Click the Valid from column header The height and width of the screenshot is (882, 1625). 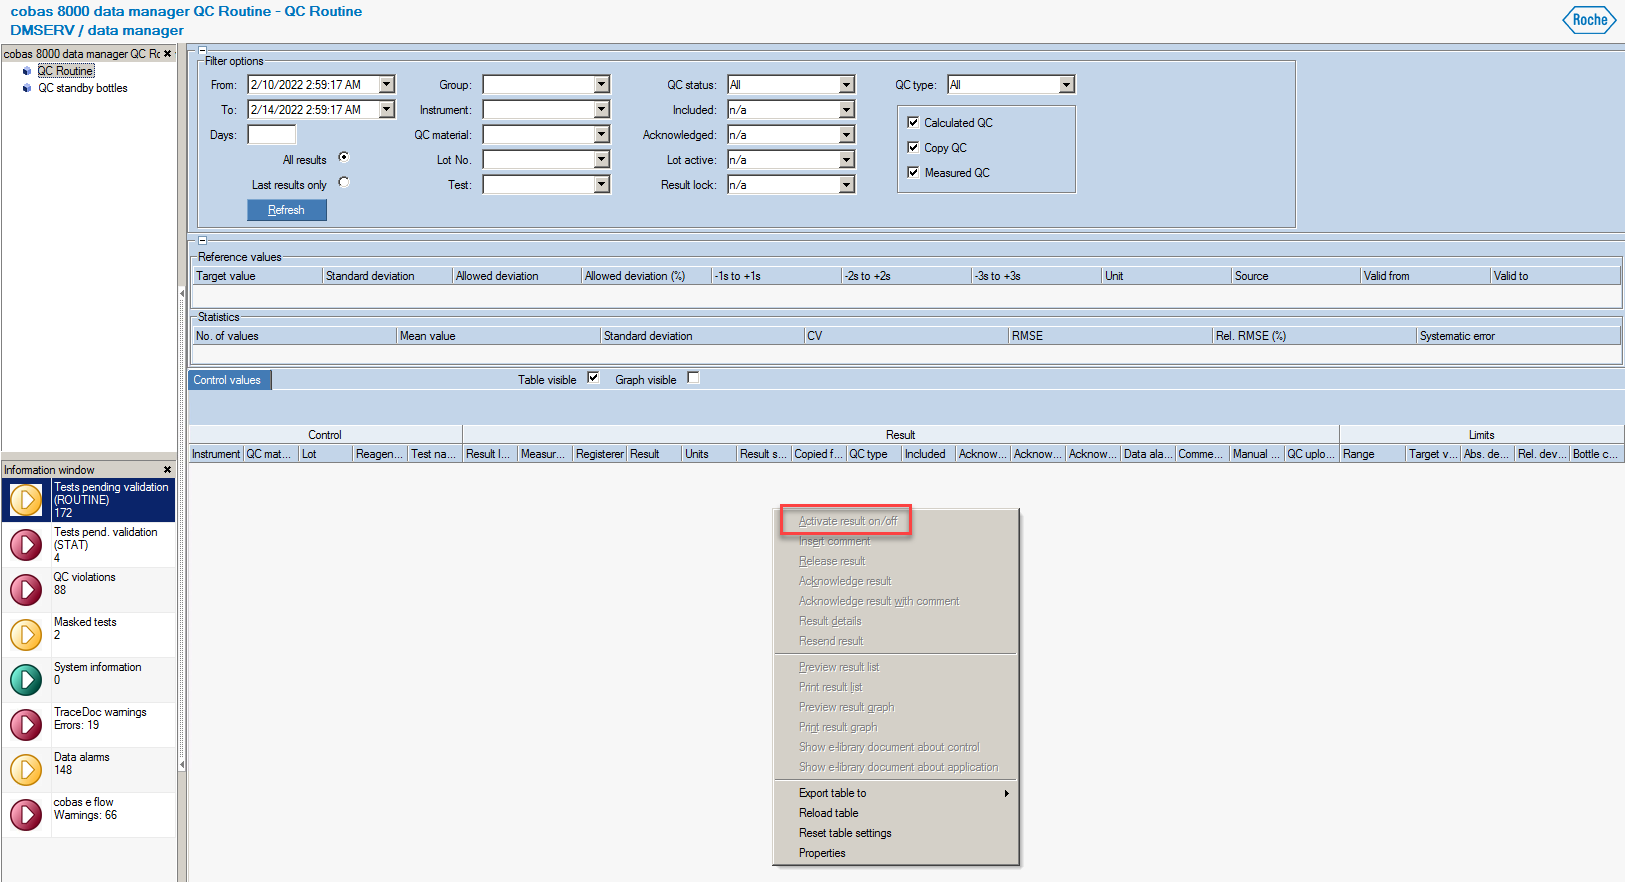tap(1425, 276)
